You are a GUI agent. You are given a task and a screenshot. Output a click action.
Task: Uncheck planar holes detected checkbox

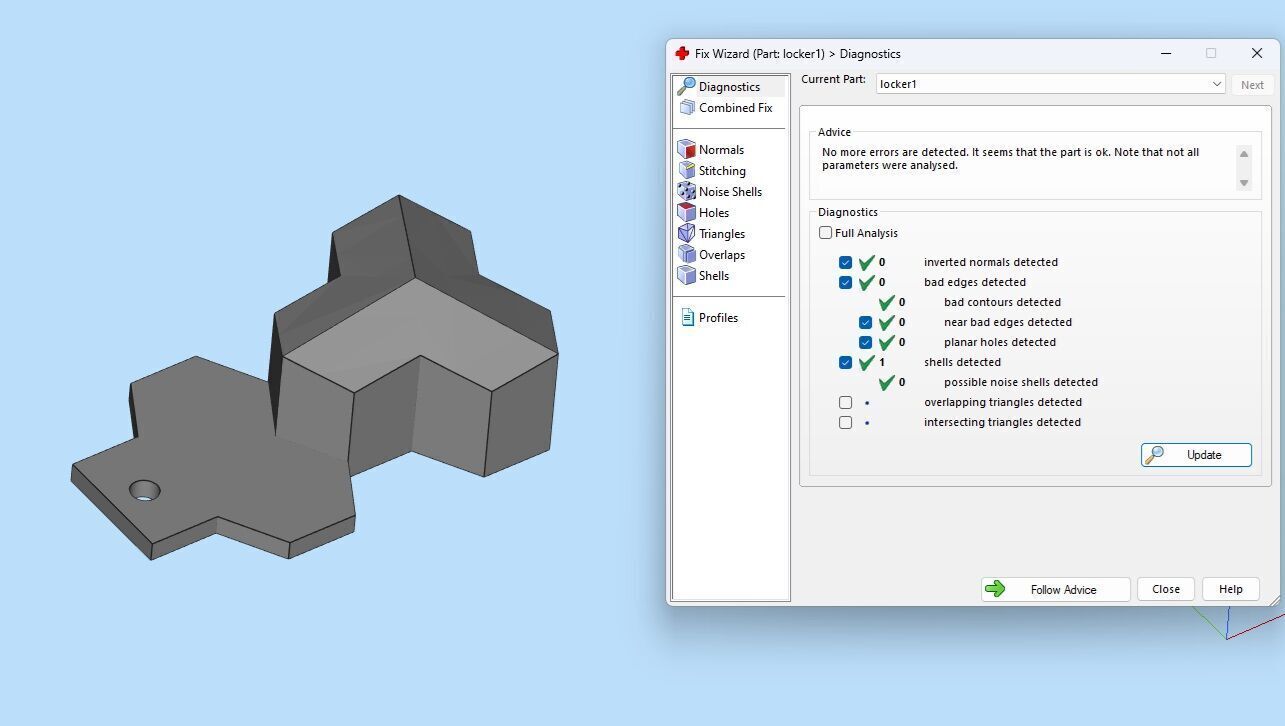point(865,342)
